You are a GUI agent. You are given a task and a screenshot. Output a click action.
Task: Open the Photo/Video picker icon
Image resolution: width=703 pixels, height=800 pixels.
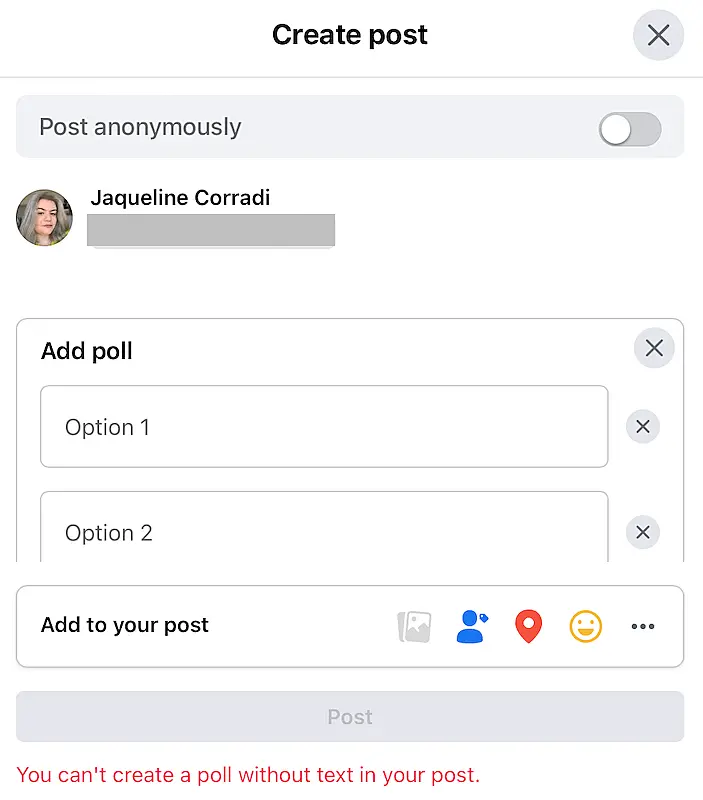[414, 626]
